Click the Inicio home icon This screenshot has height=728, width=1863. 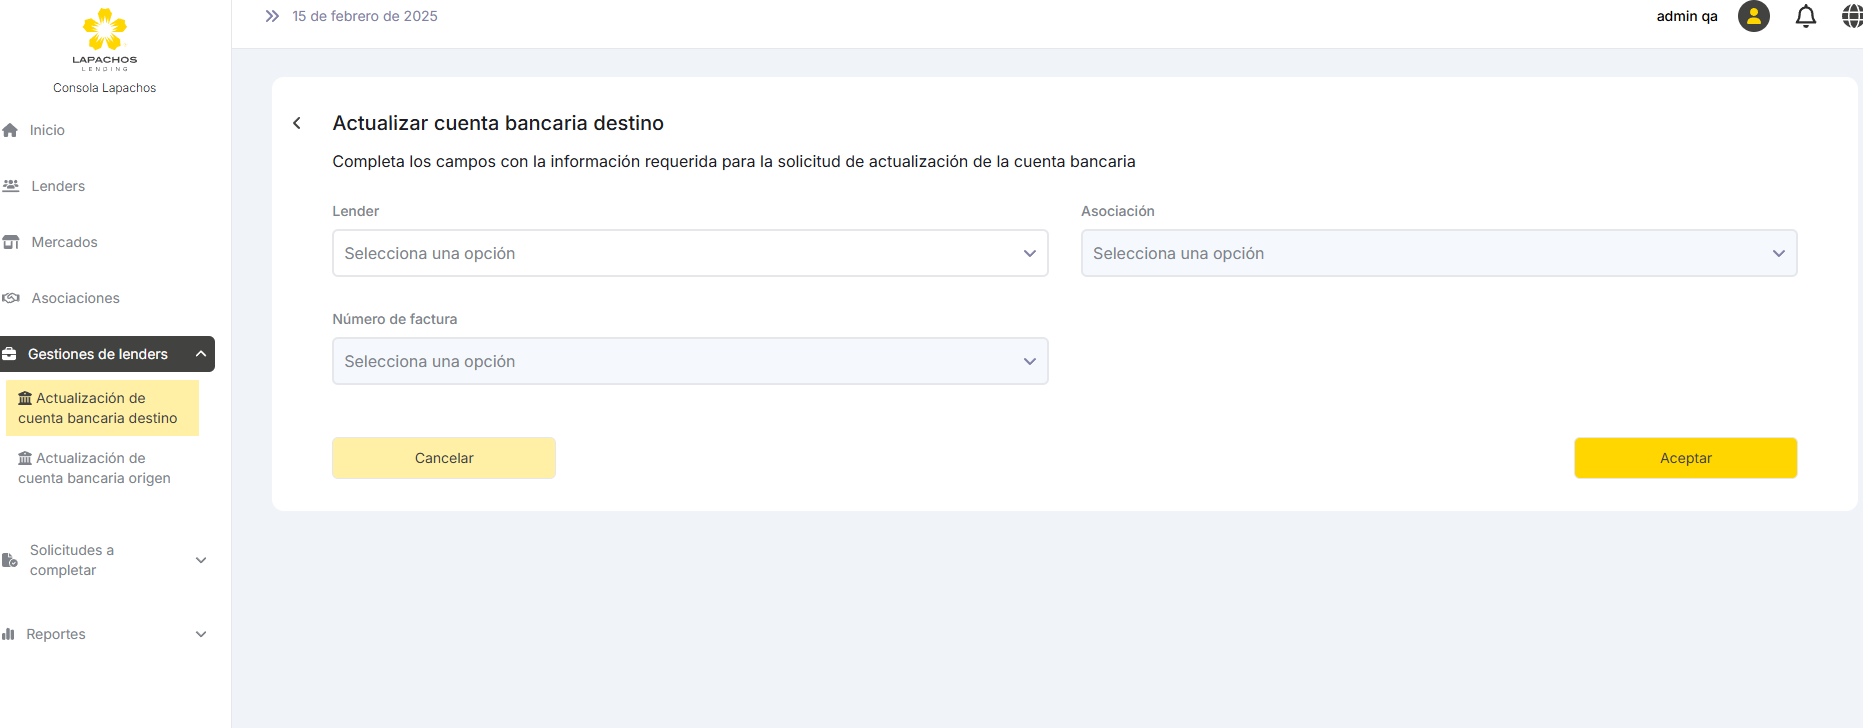11,130
